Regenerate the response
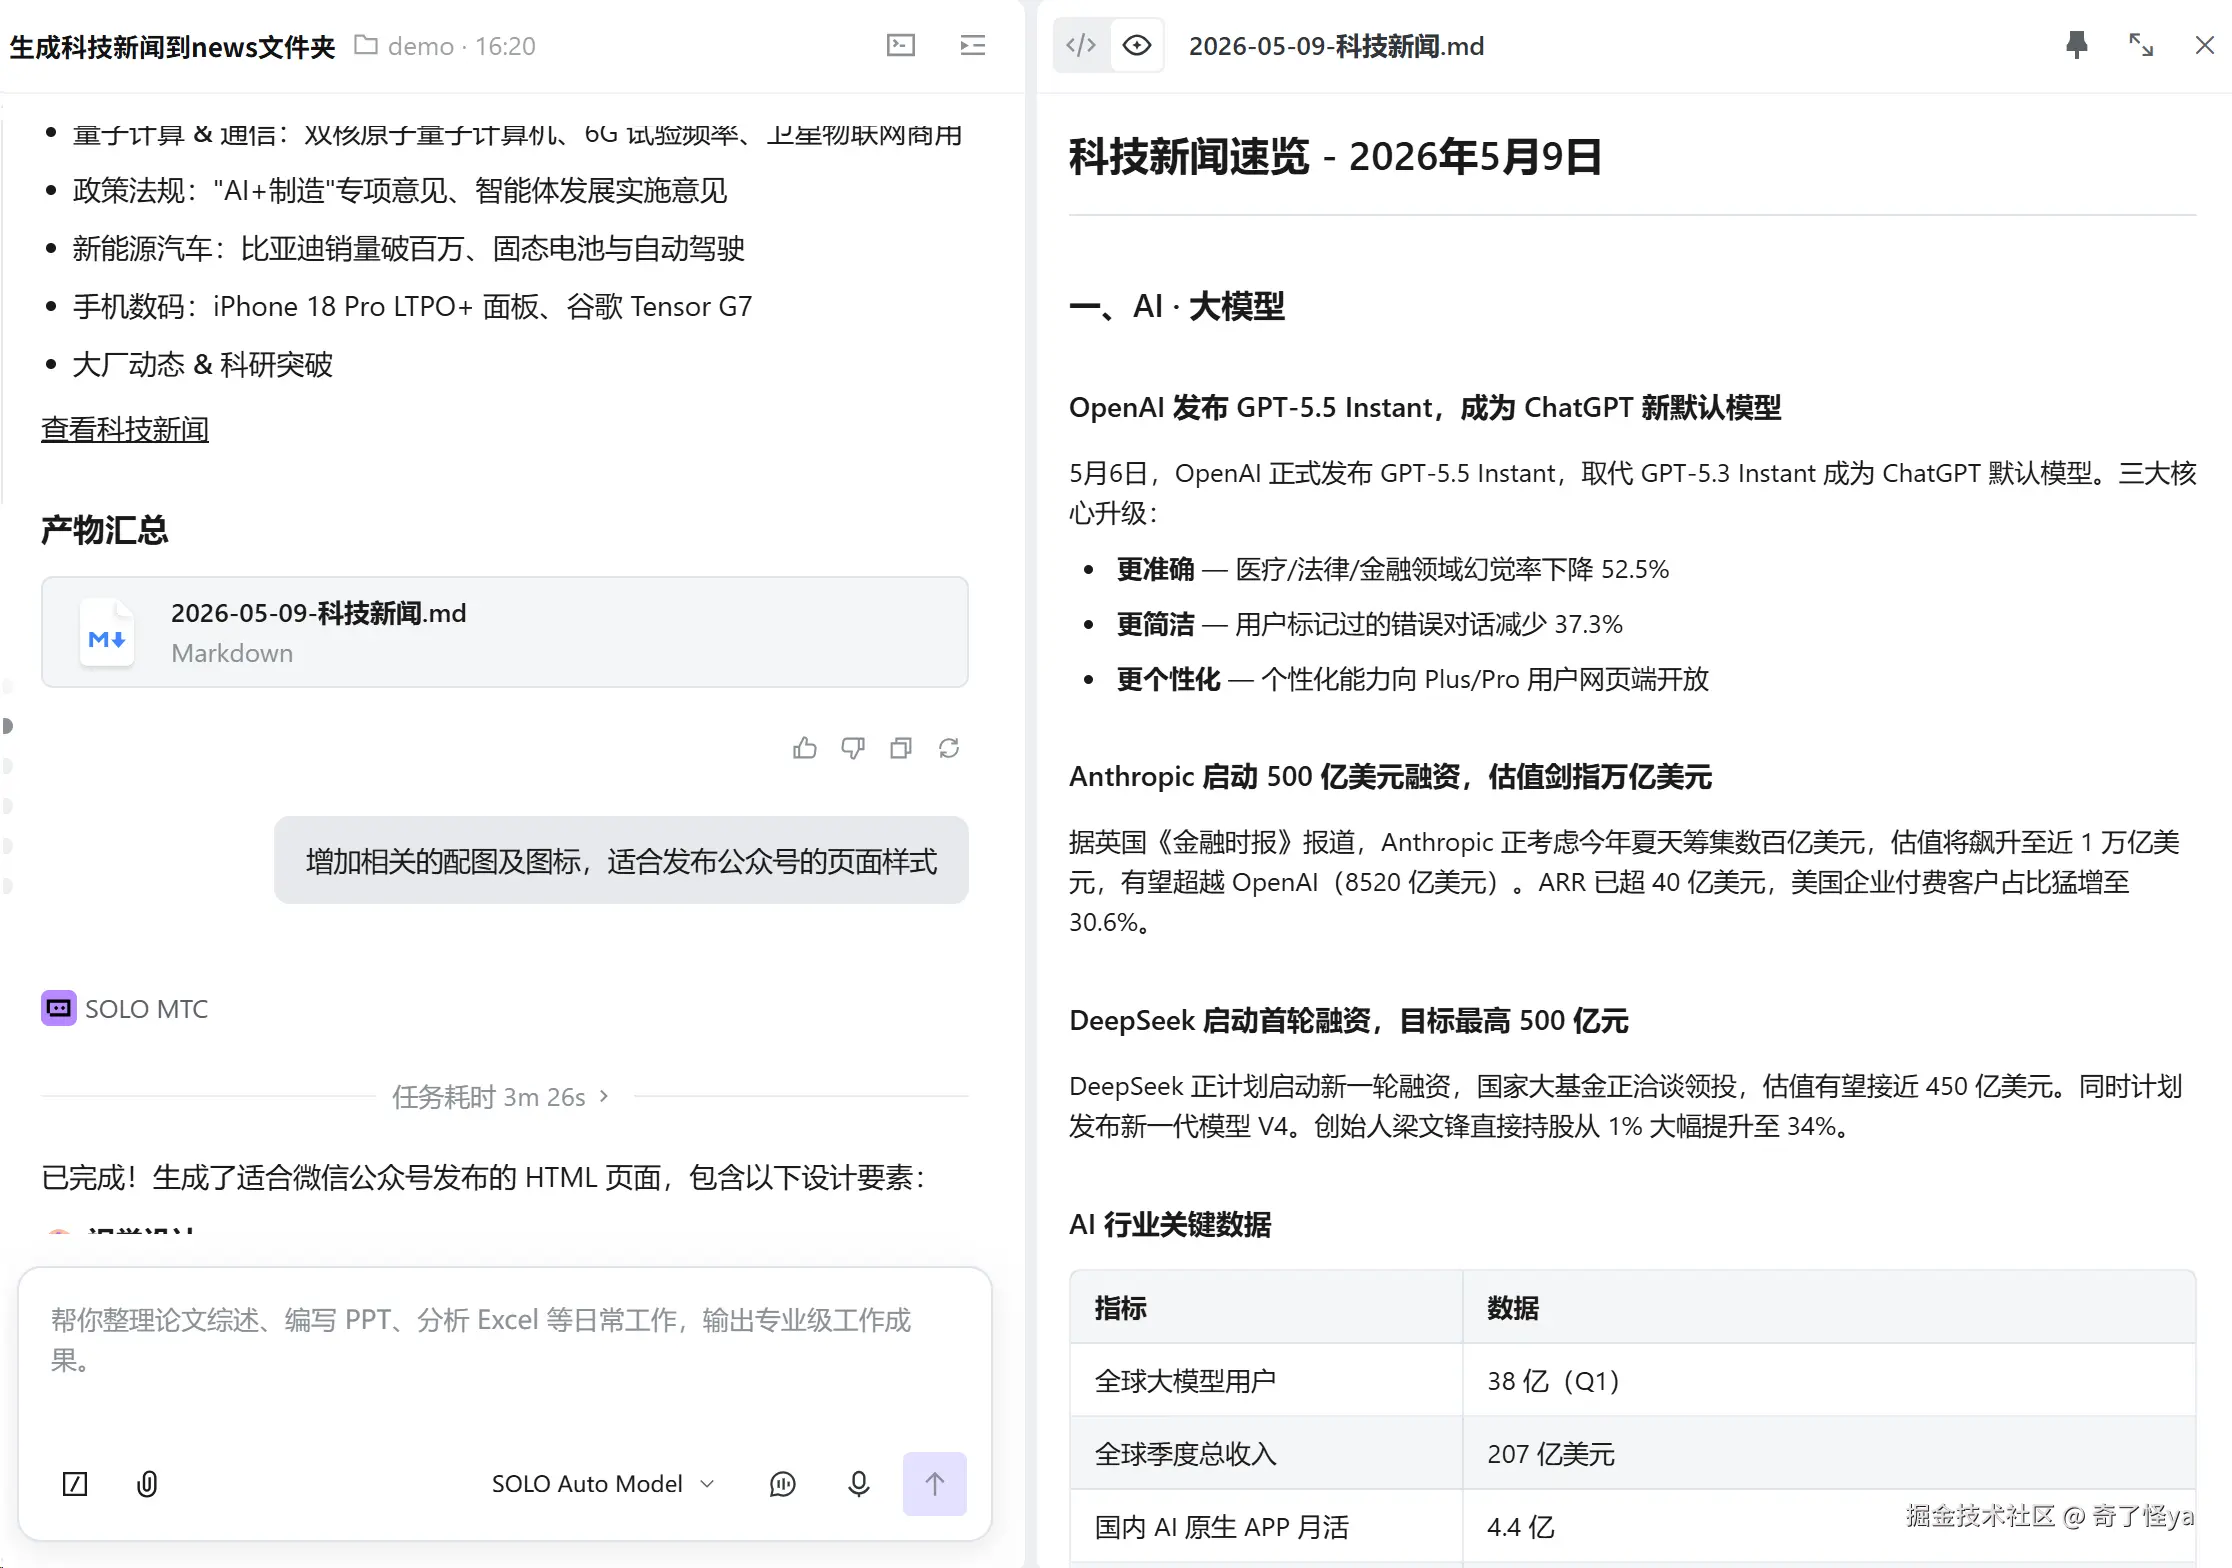The image size is (2232, 1568). click(x=949, y=748)
